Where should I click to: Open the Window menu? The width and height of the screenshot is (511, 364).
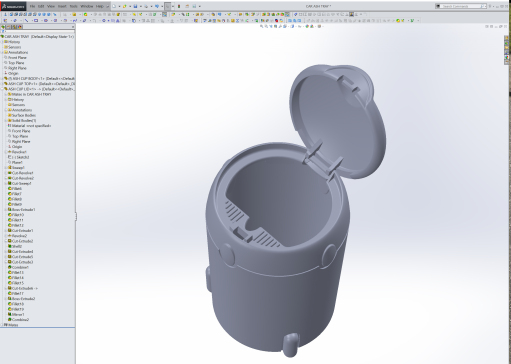pyautogui.click(x=87, y=6)
